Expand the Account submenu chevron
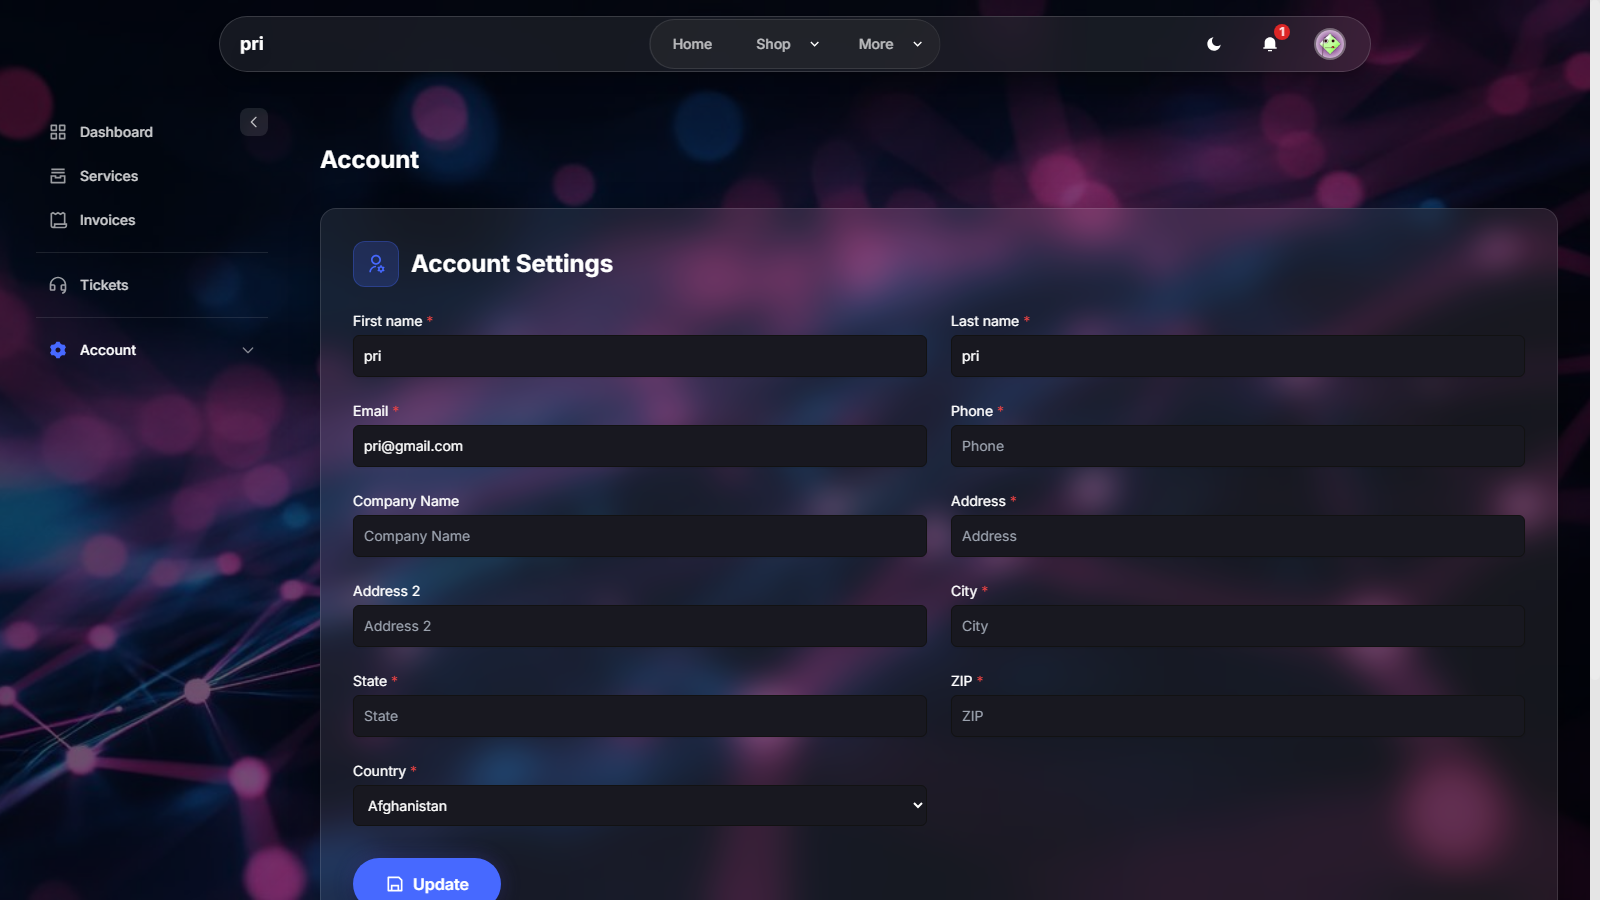This screenshot has height=900, width=1600. (x=248, y=350)
